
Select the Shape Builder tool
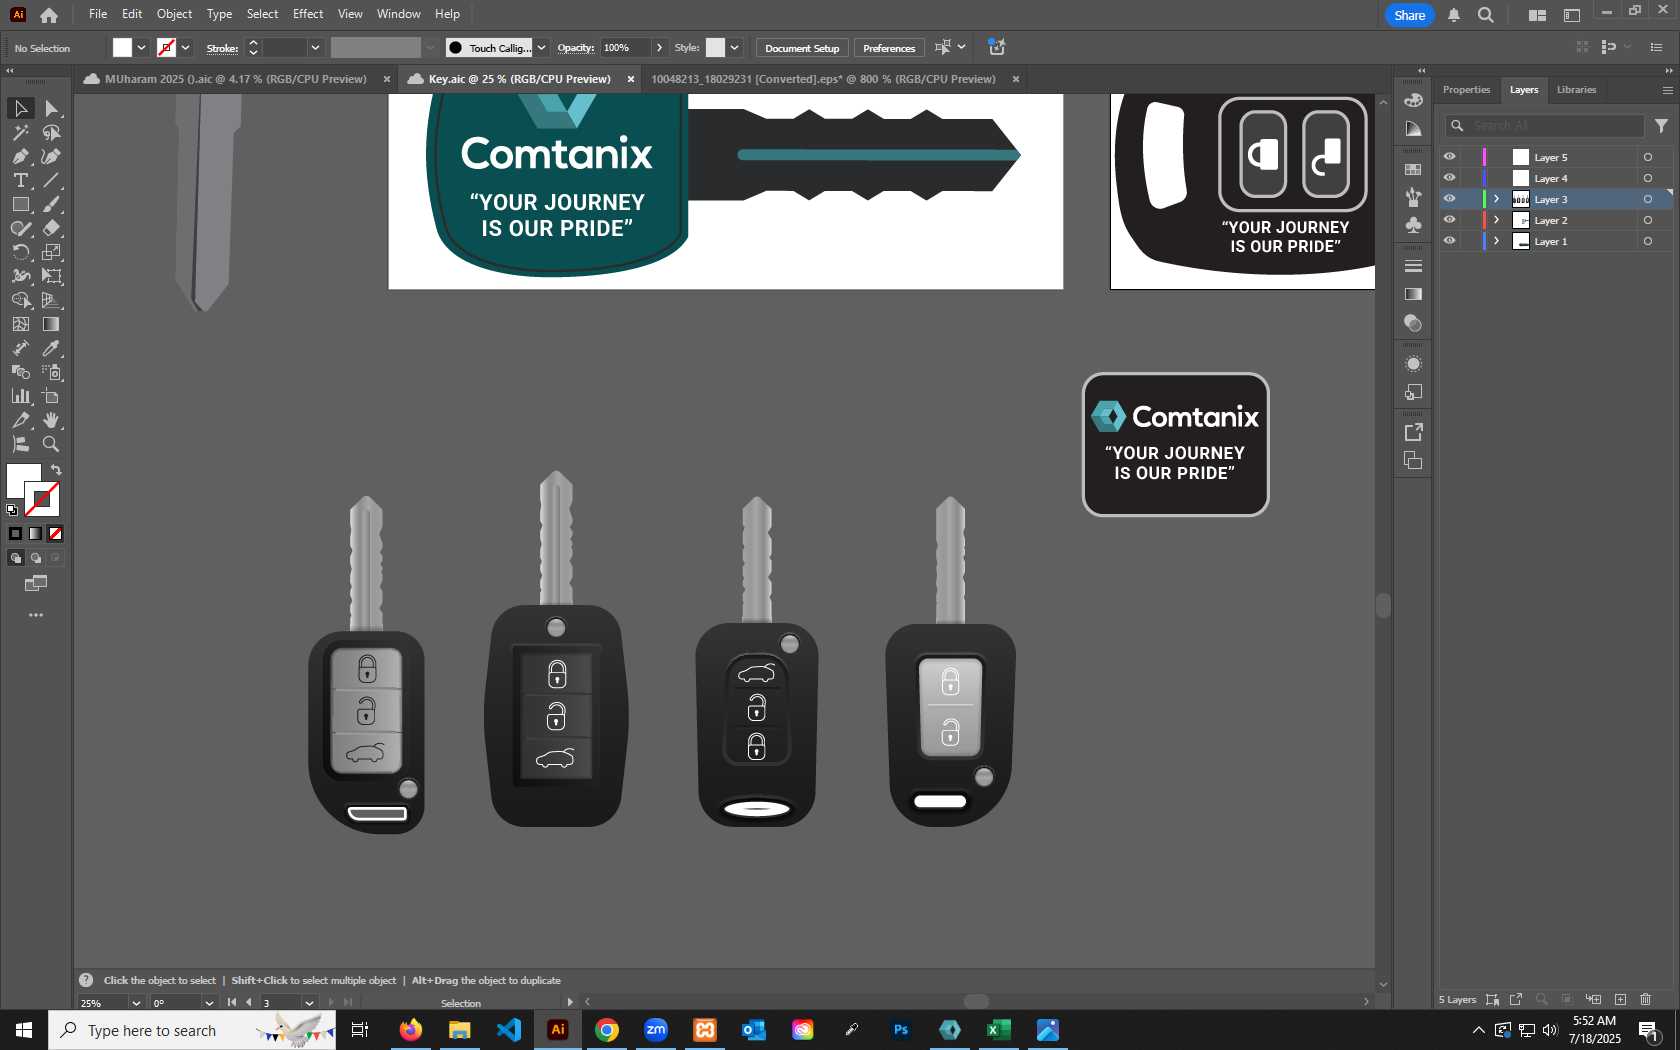20,300
